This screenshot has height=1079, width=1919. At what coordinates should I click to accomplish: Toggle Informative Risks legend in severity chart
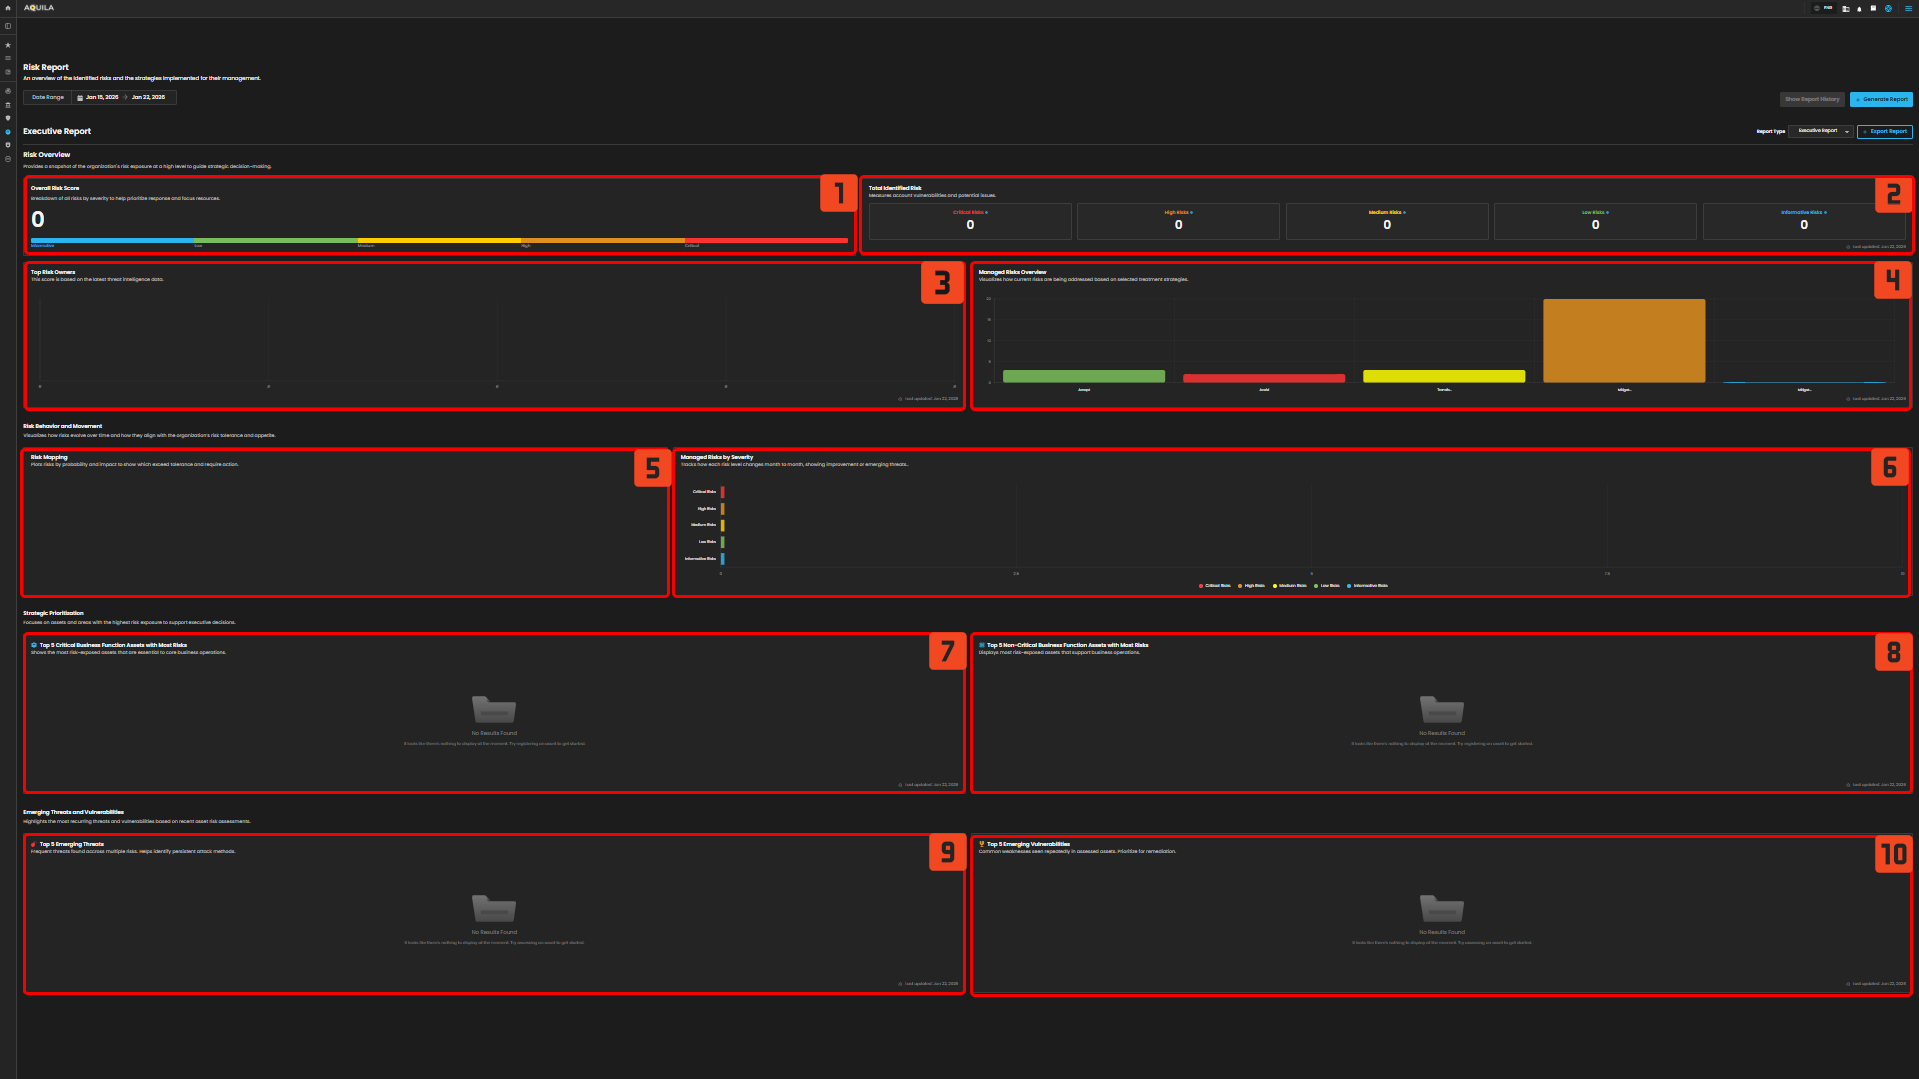(1367, 586)
